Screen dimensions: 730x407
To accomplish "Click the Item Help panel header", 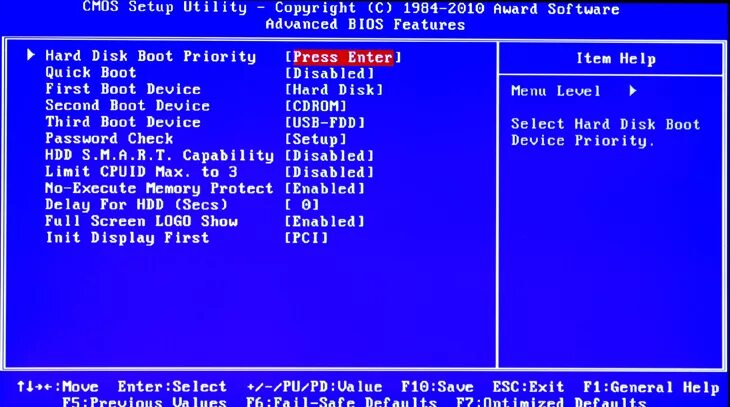I will click(x=616, y=58).
